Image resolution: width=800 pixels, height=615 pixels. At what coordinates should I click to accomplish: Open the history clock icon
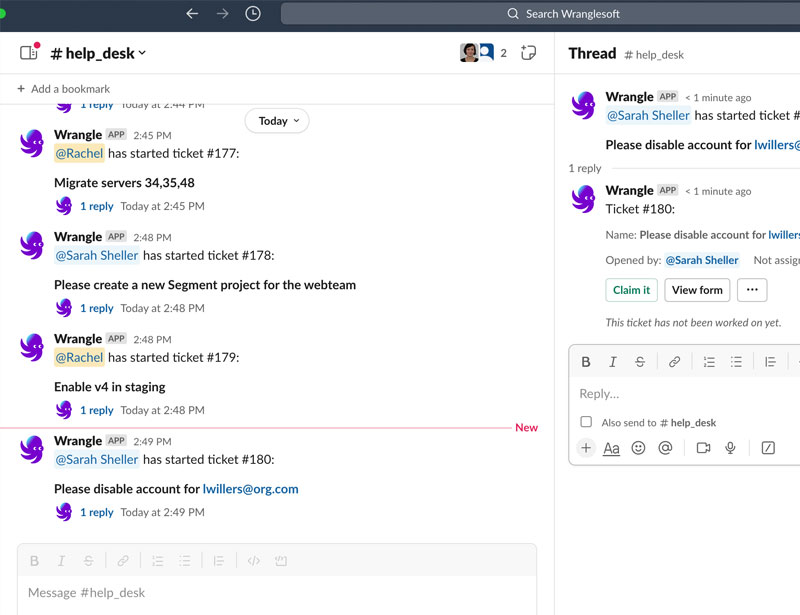253,14
